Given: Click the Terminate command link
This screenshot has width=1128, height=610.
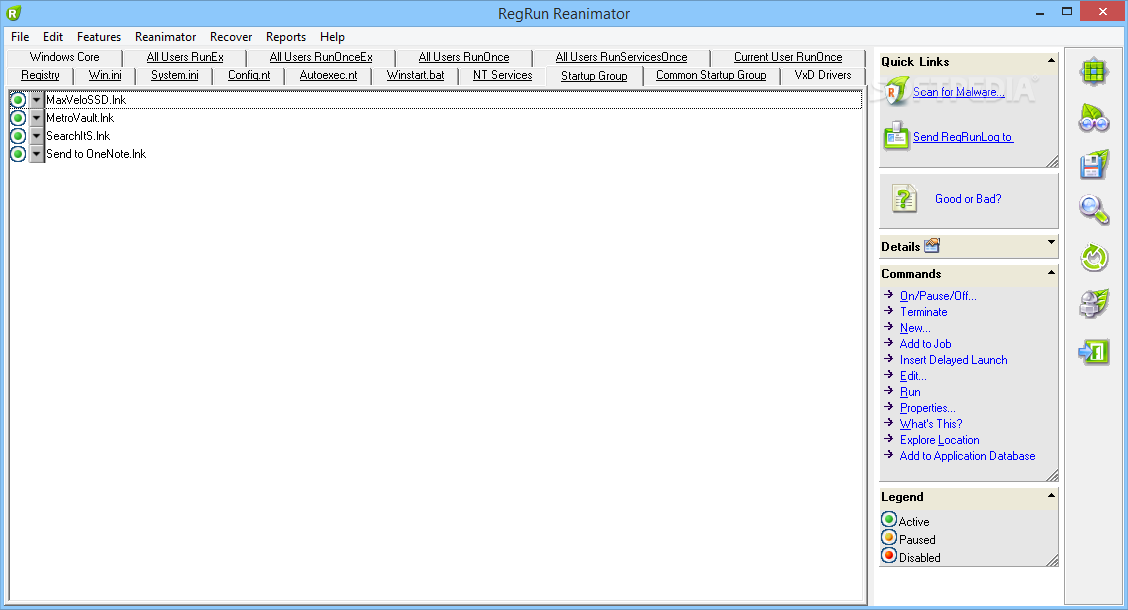Looking at the screenshot, I should [923, 311].
